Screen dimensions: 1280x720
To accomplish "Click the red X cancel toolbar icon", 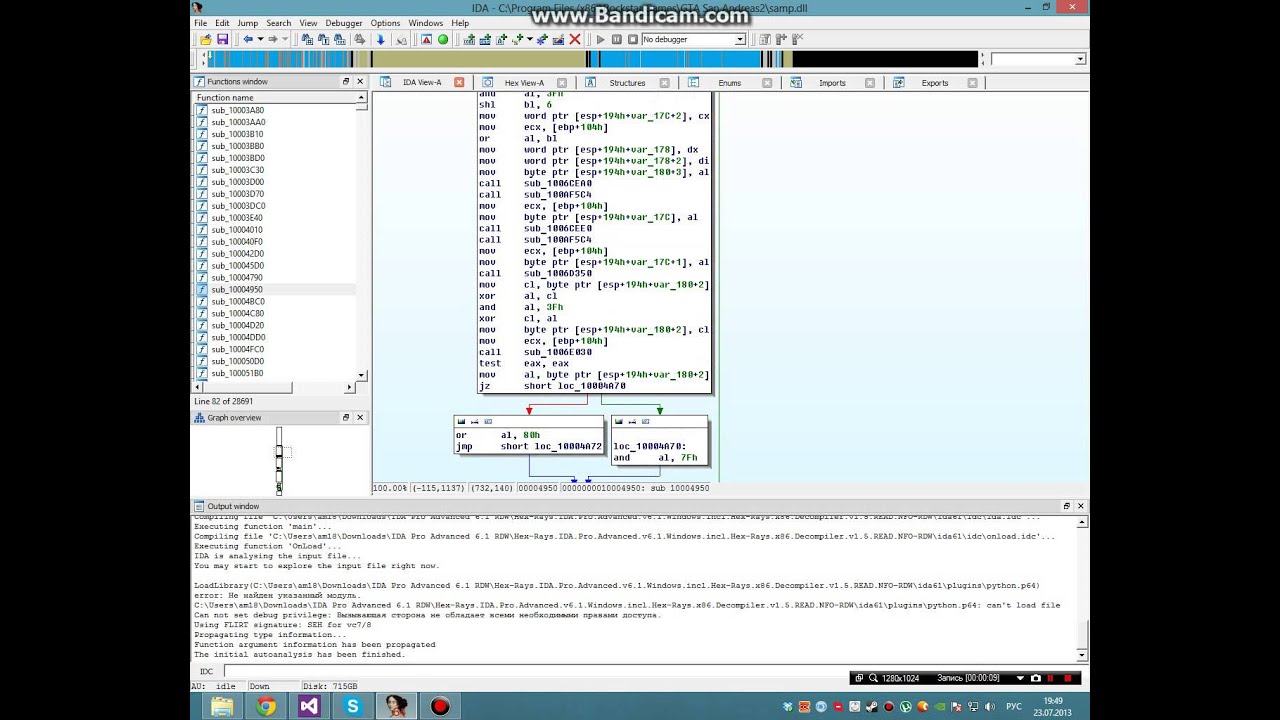I will pyautogui.click(x=575, y=39).
